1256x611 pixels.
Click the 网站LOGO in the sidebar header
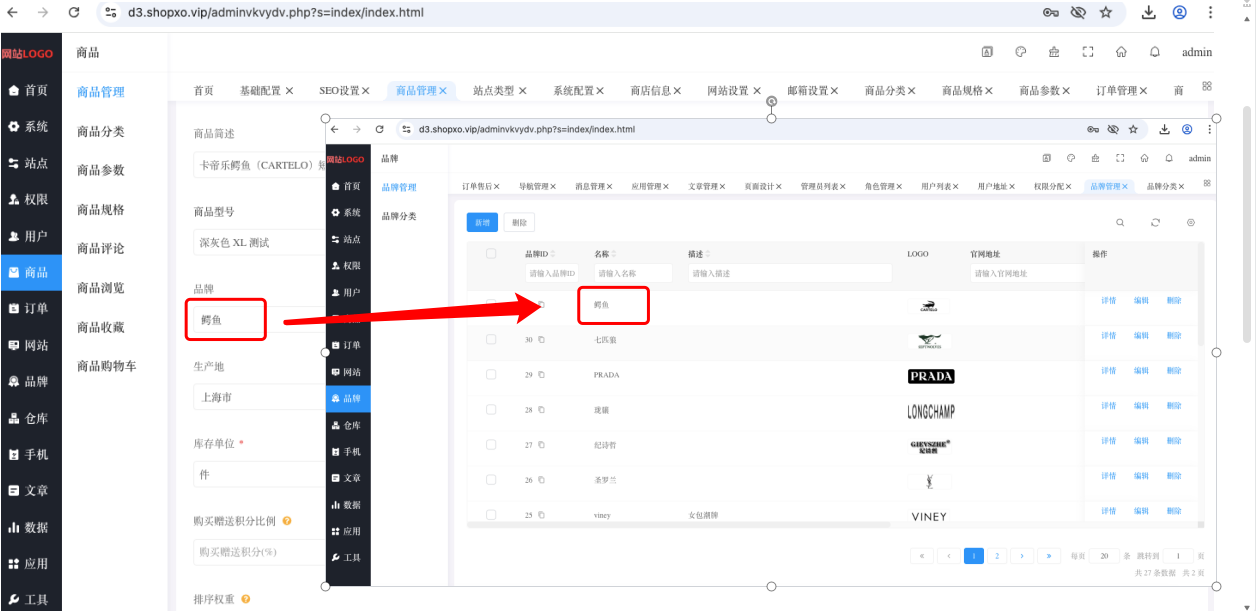click(27, 53)
